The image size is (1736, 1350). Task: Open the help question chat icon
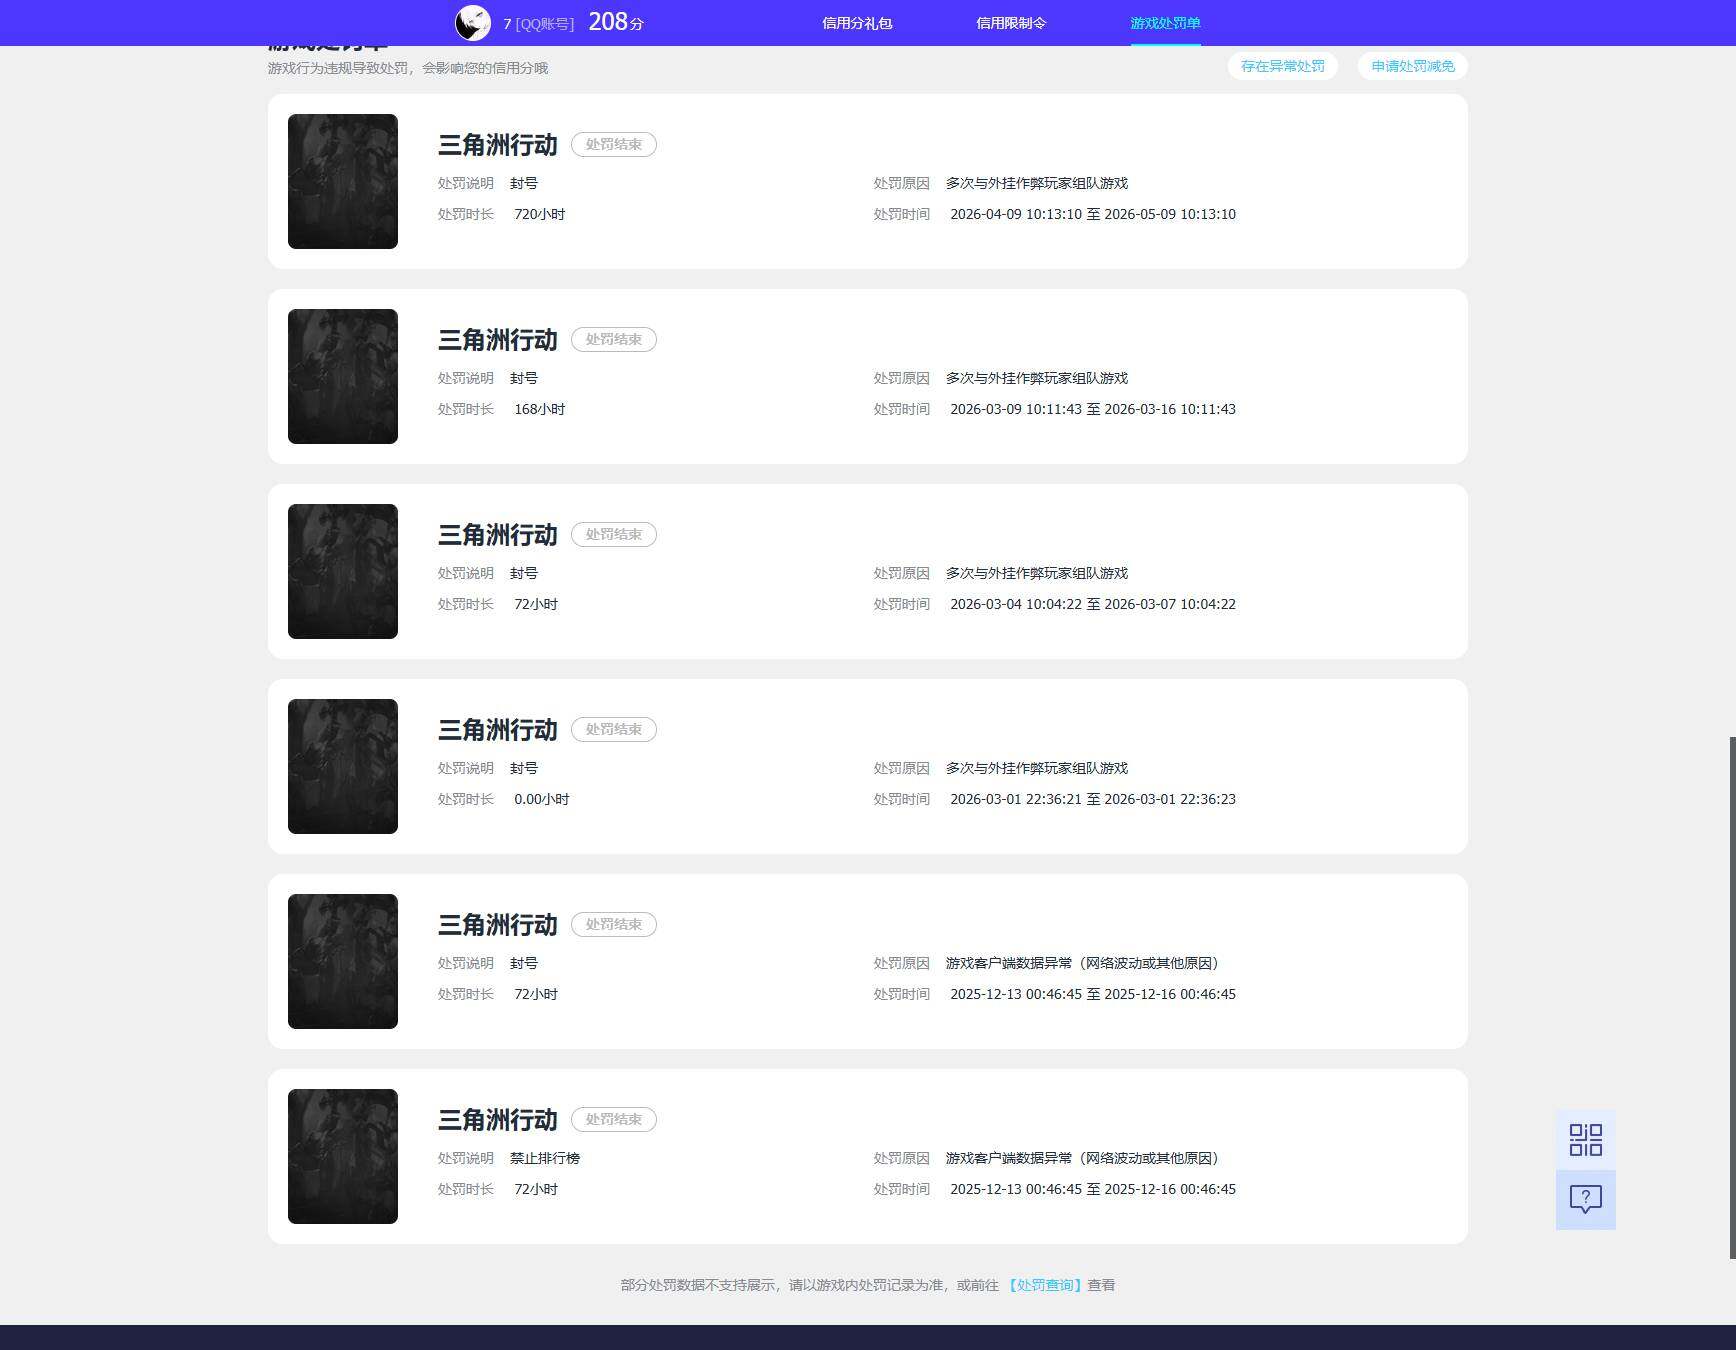[1585, 1199]
